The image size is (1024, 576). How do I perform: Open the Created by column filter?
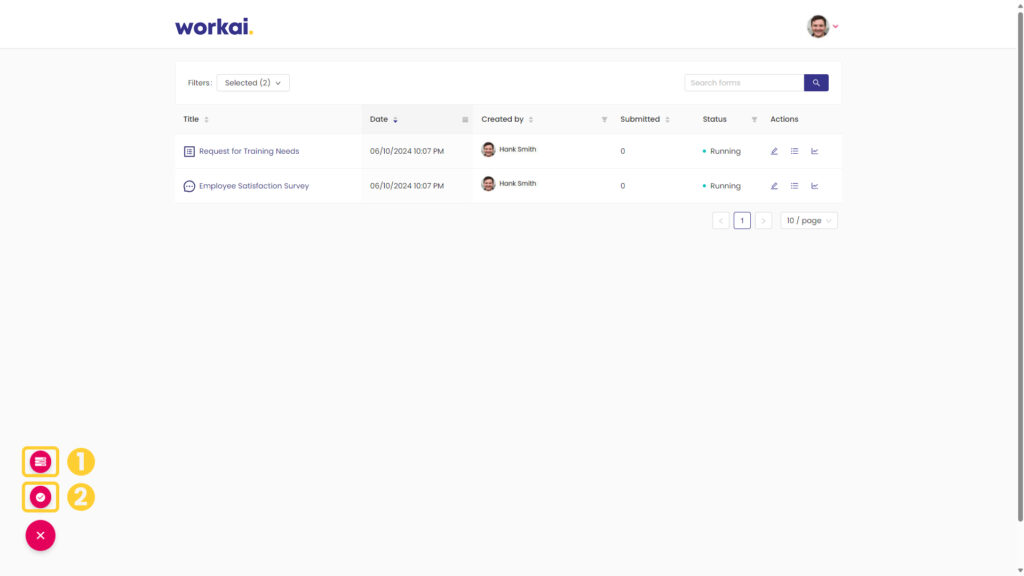(x=604, y=120)
